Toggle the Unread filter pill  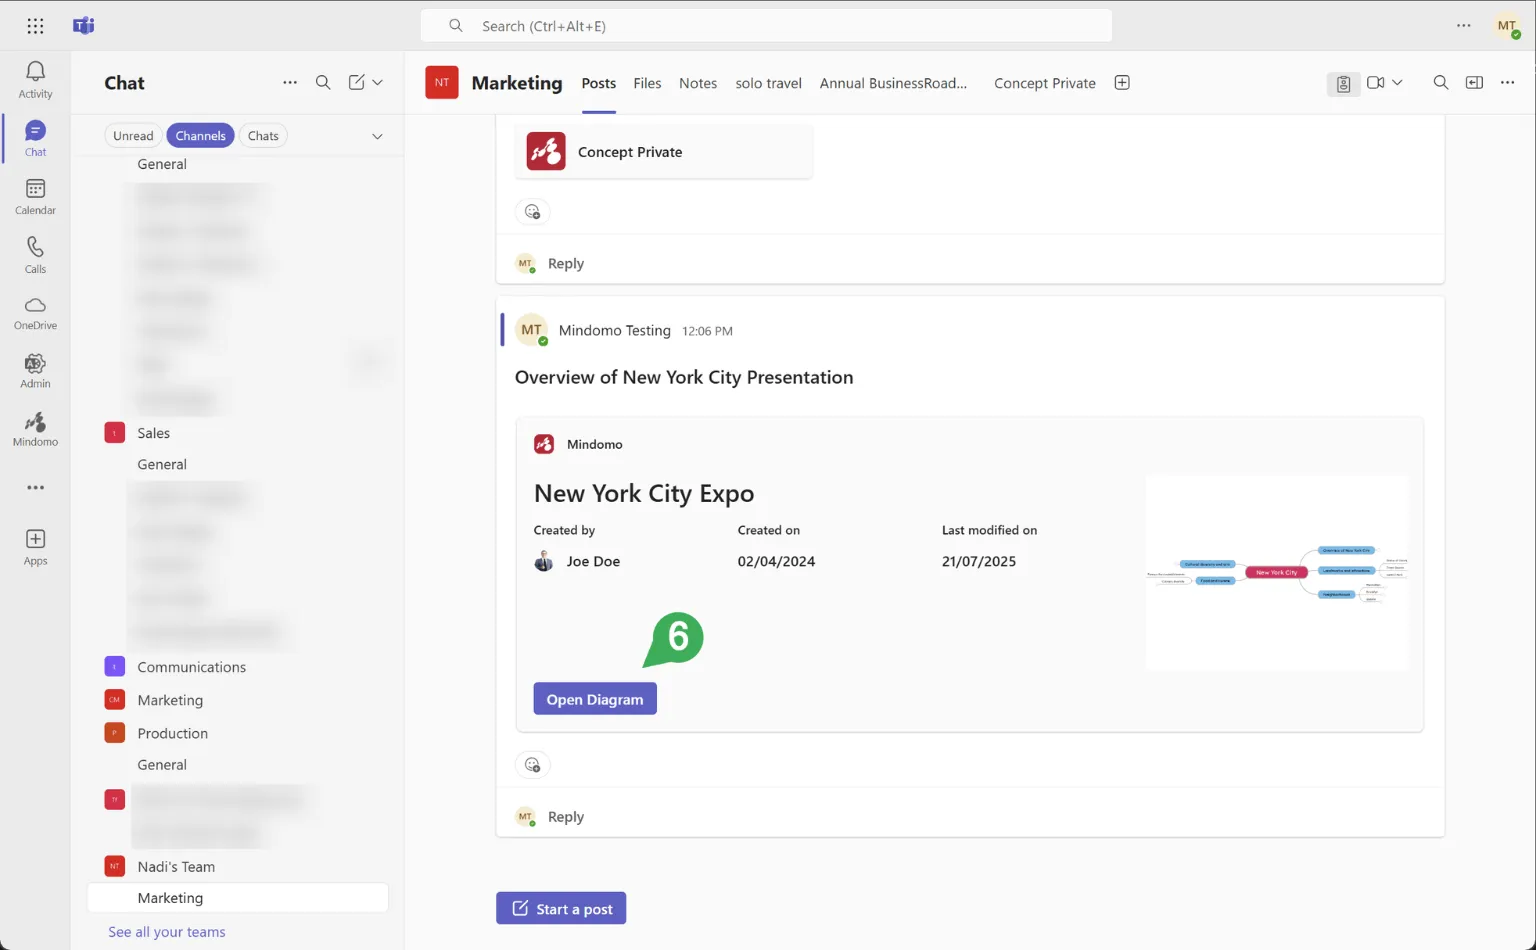pyautogui.click(x=133, y=136)
